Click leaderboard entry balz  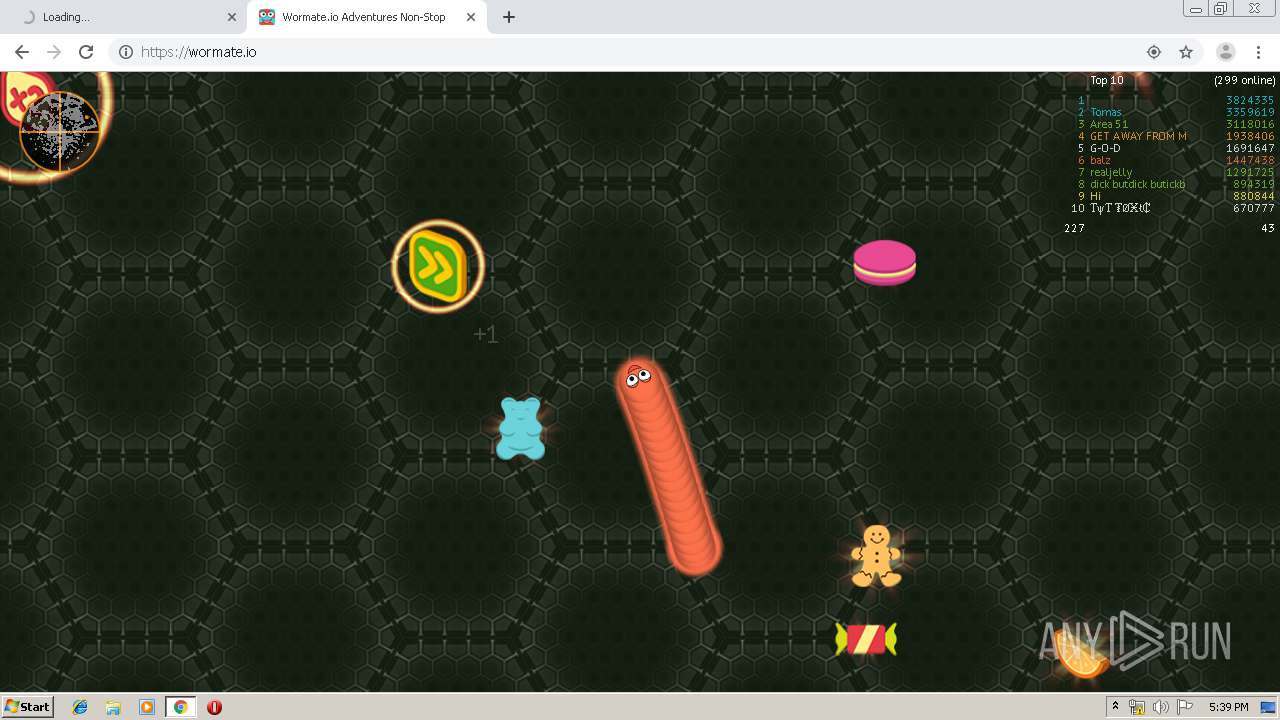coord(1100,160)
